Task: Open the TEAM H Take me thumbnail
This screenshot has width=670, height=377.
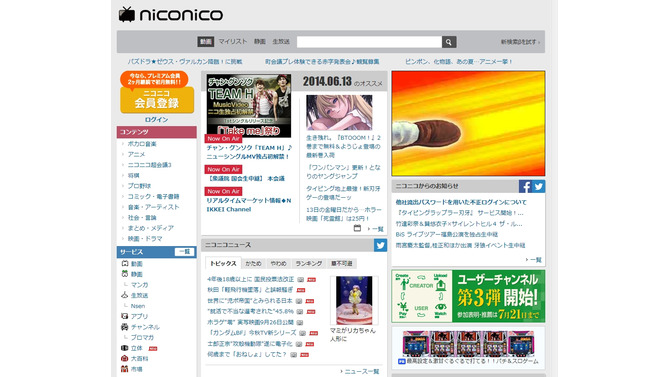Action: (249, 106)
